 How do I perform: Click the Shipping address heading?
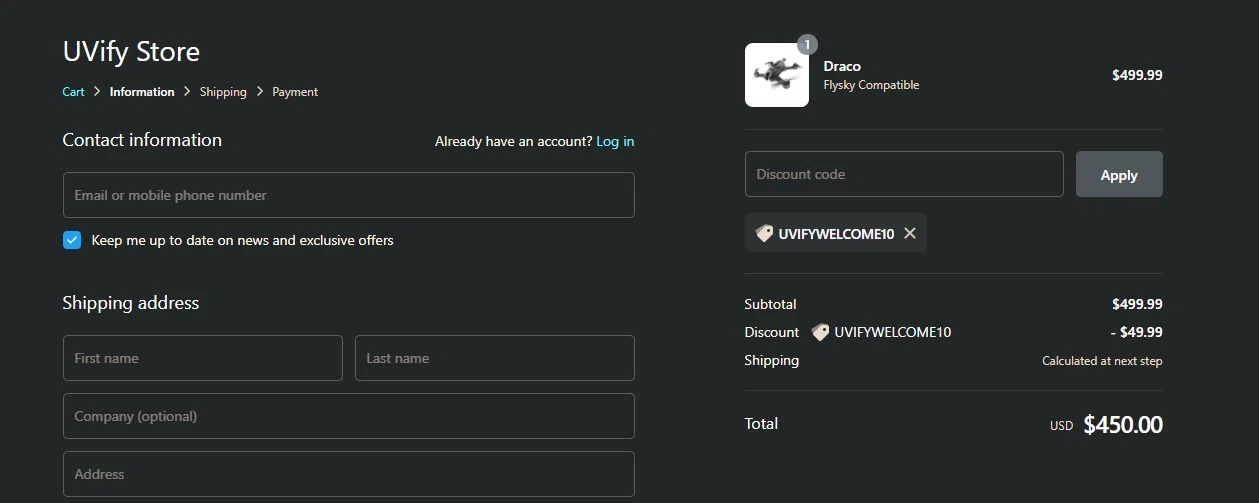[131, 303]
